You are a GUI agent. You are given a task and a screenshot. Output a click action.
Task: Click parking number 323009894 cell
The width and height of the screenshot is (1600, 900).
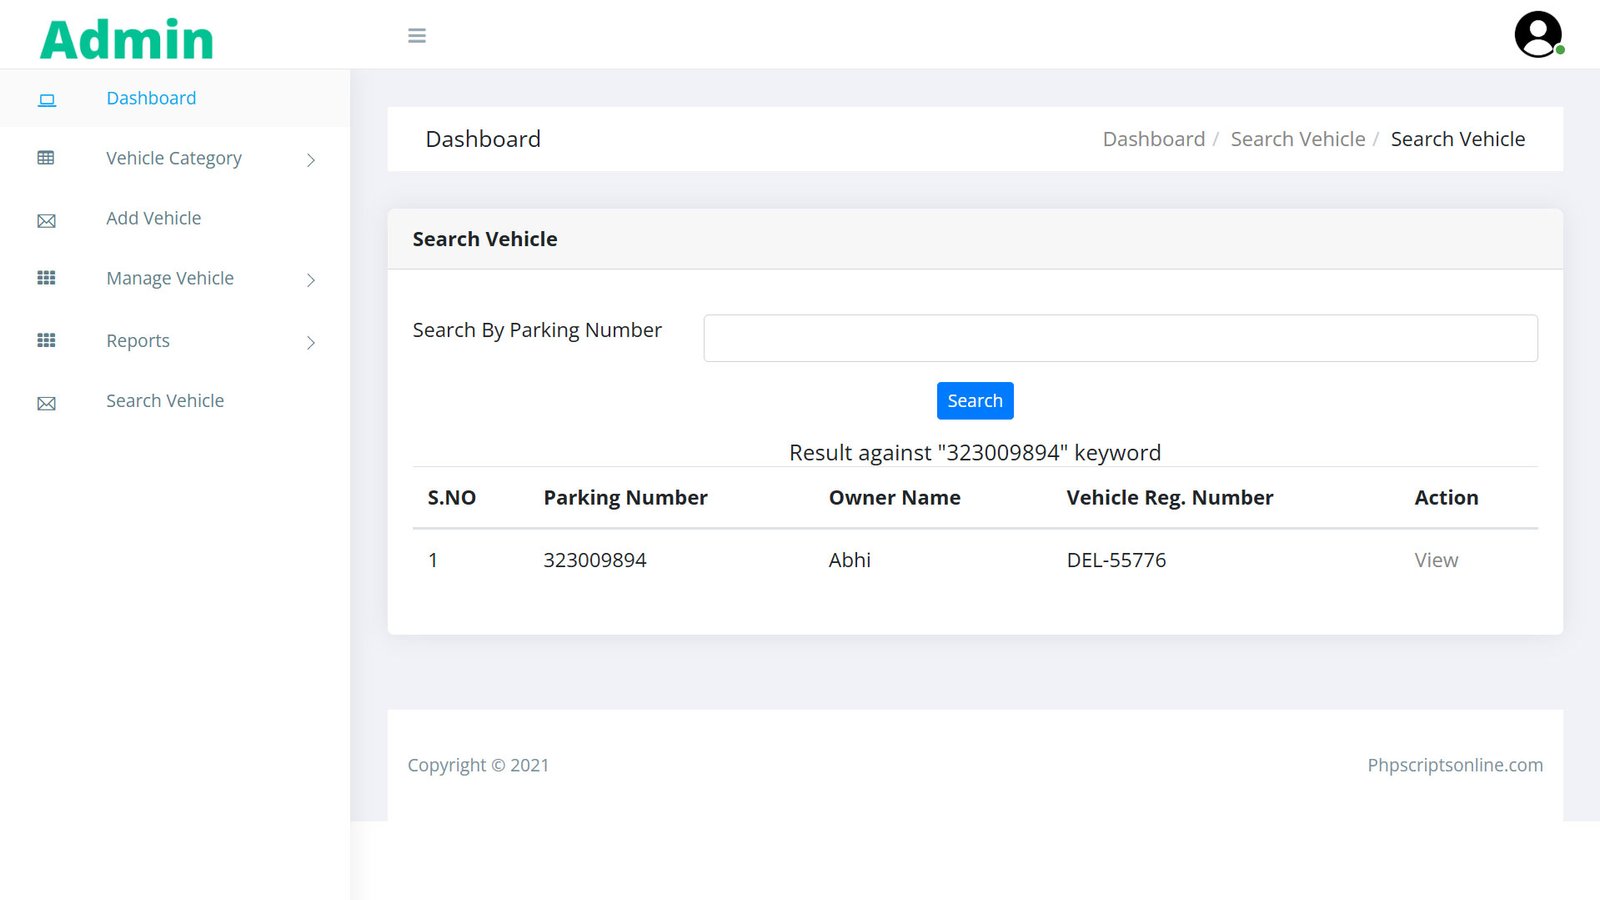[595, 560]
